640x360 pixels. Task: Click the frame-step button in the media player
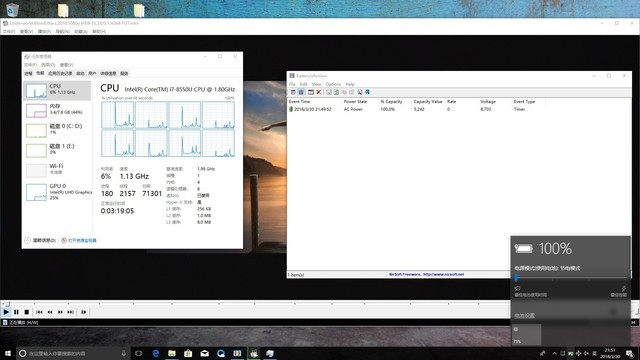83,312
